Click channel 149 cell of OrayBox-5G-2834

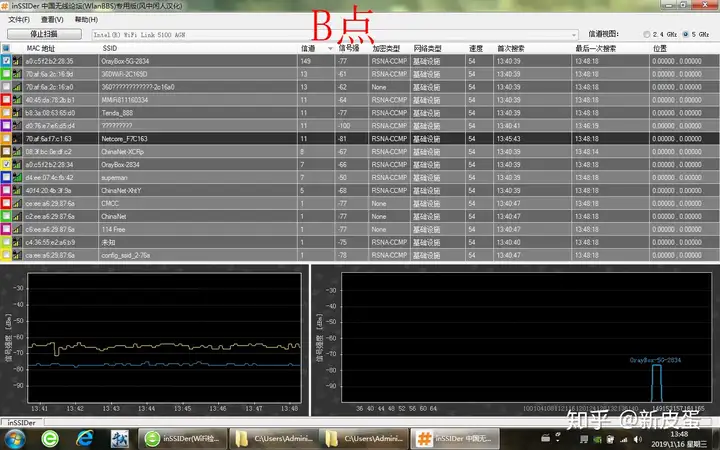pyautogui.click(x=316, y=61)
